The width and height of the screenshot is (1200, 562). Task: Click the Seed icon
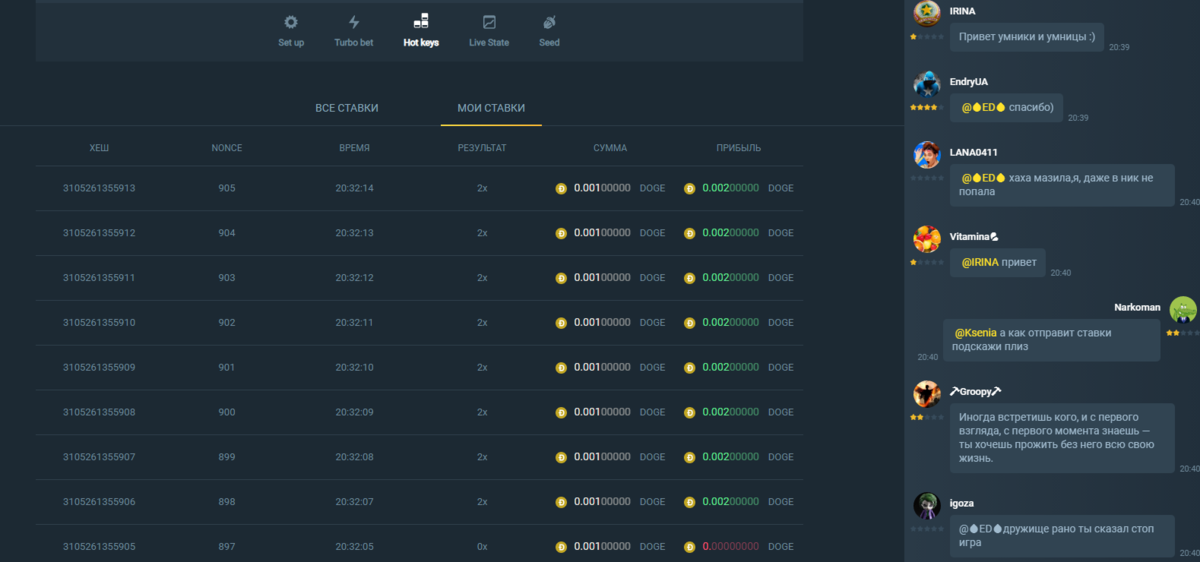[549, 23]
